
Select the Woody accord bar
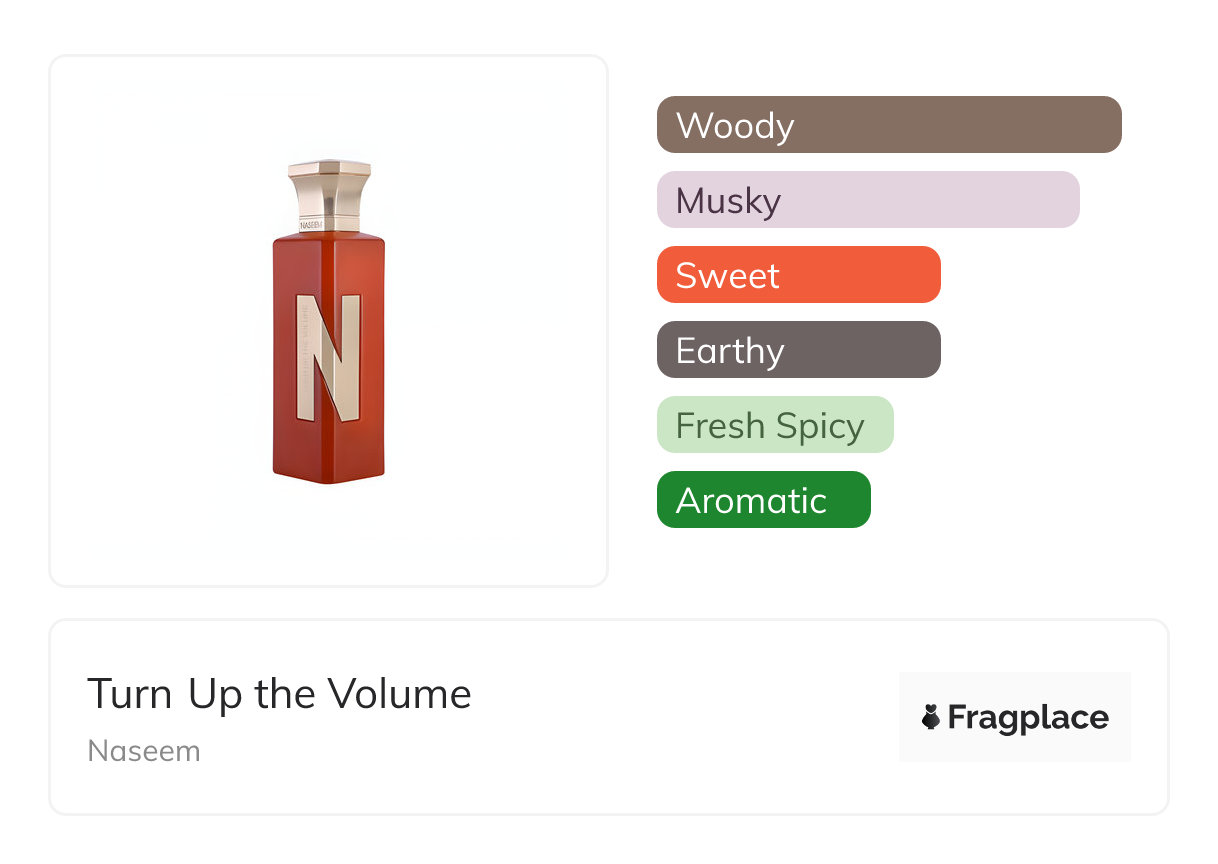(889, 125)
